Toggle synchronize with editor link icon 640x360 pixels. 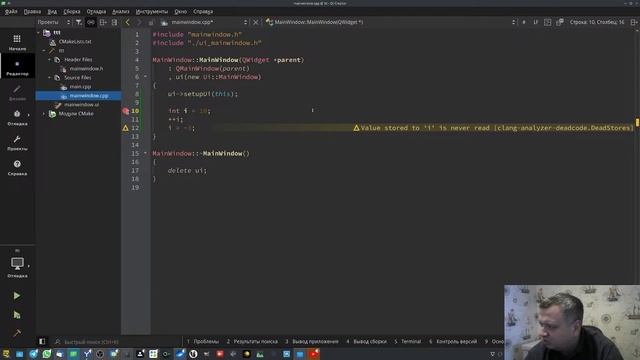point(91,22)
